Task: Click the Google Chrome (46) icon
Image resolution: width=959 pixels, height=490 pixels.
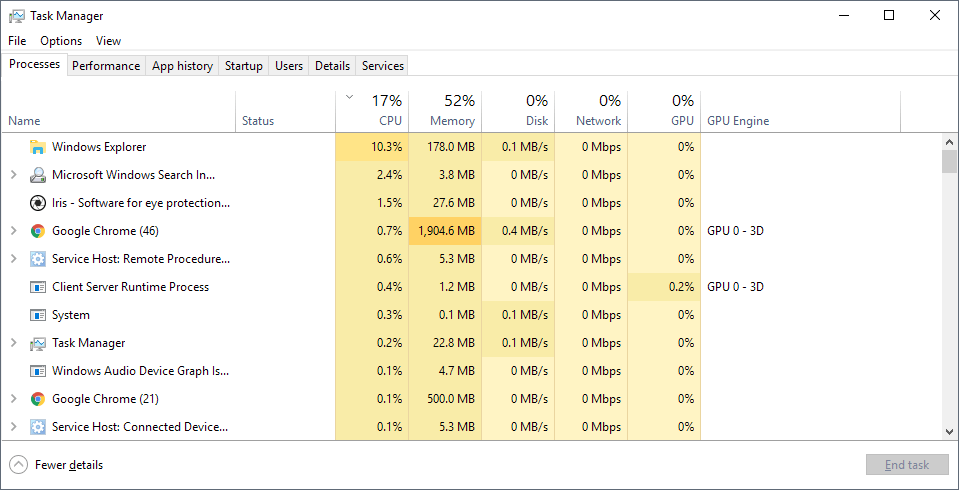Action: 38,231
